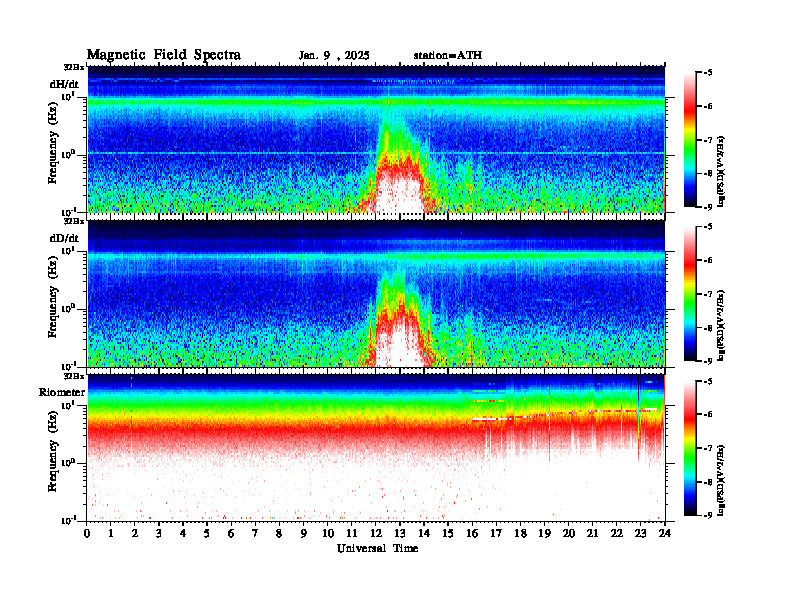Click the dH/dt panel color scale bar
The image size is (792, 612).
coord(690,140)
